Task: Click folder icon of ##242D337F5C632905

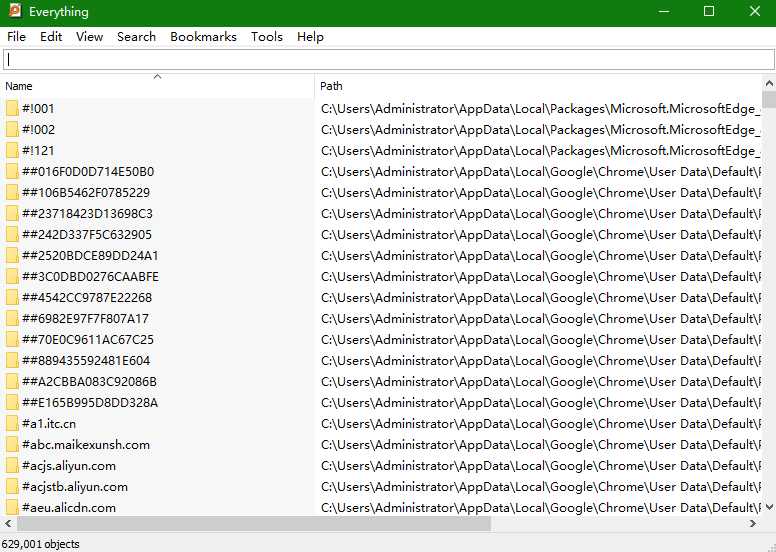Action: coord(12,235)
